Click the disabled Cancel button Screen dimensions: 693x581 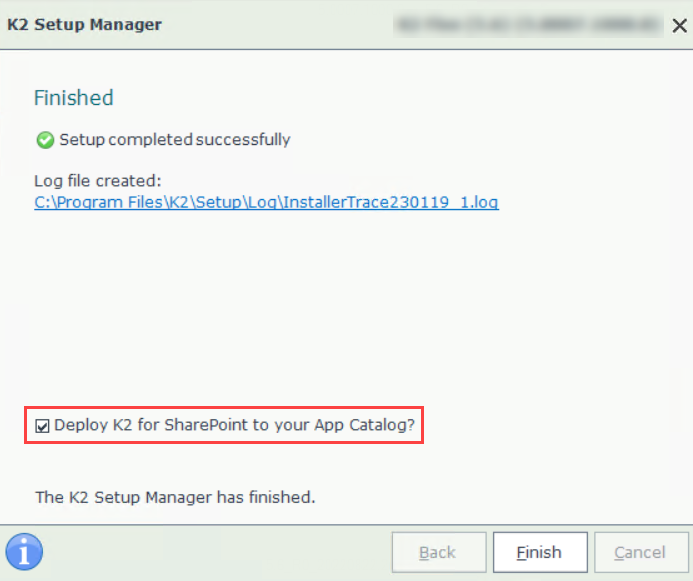(640, 552)
